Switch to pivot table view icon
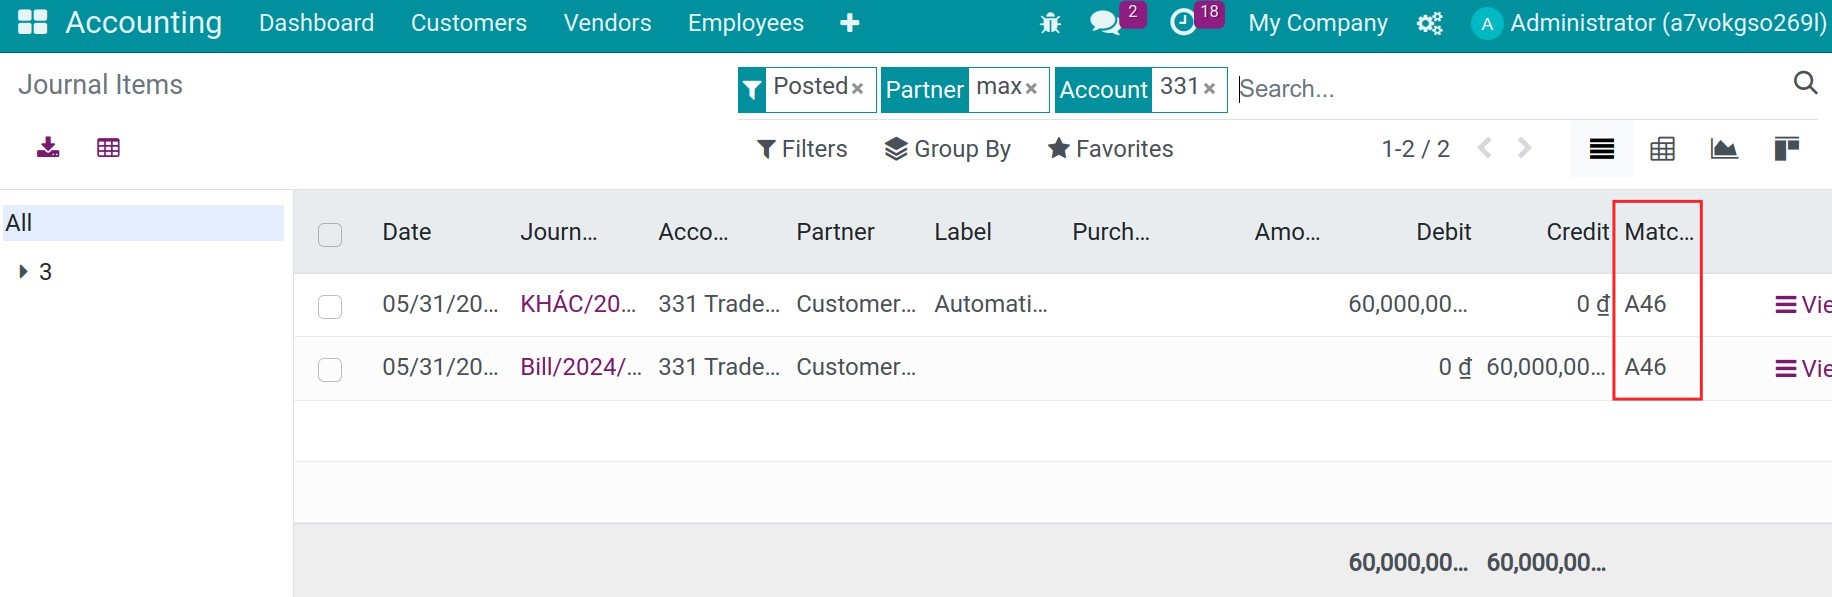Viewport: 1832px width, 597px height. 1663,149
